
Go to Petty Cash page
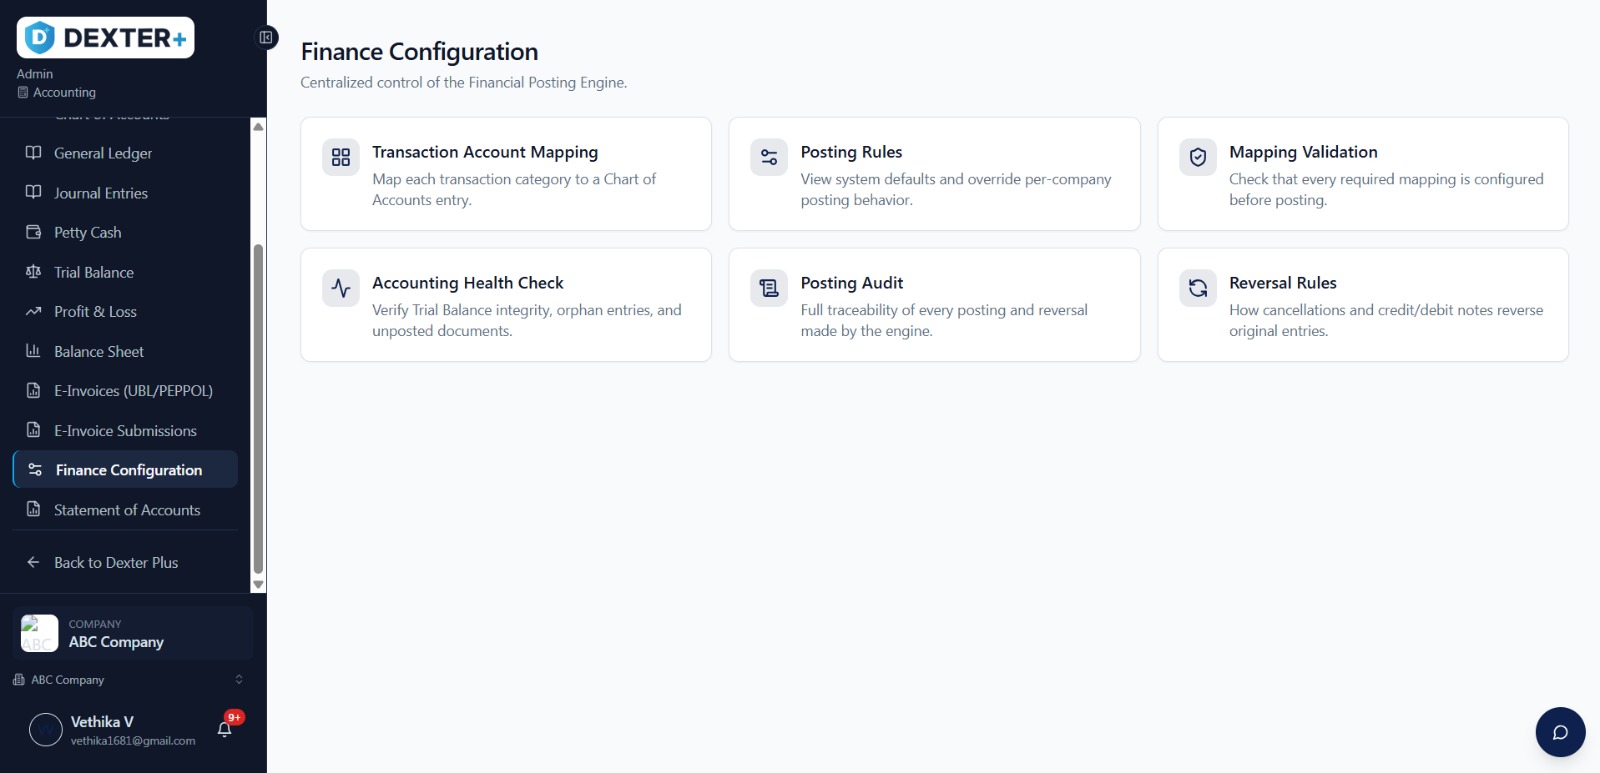pos(125,232)
